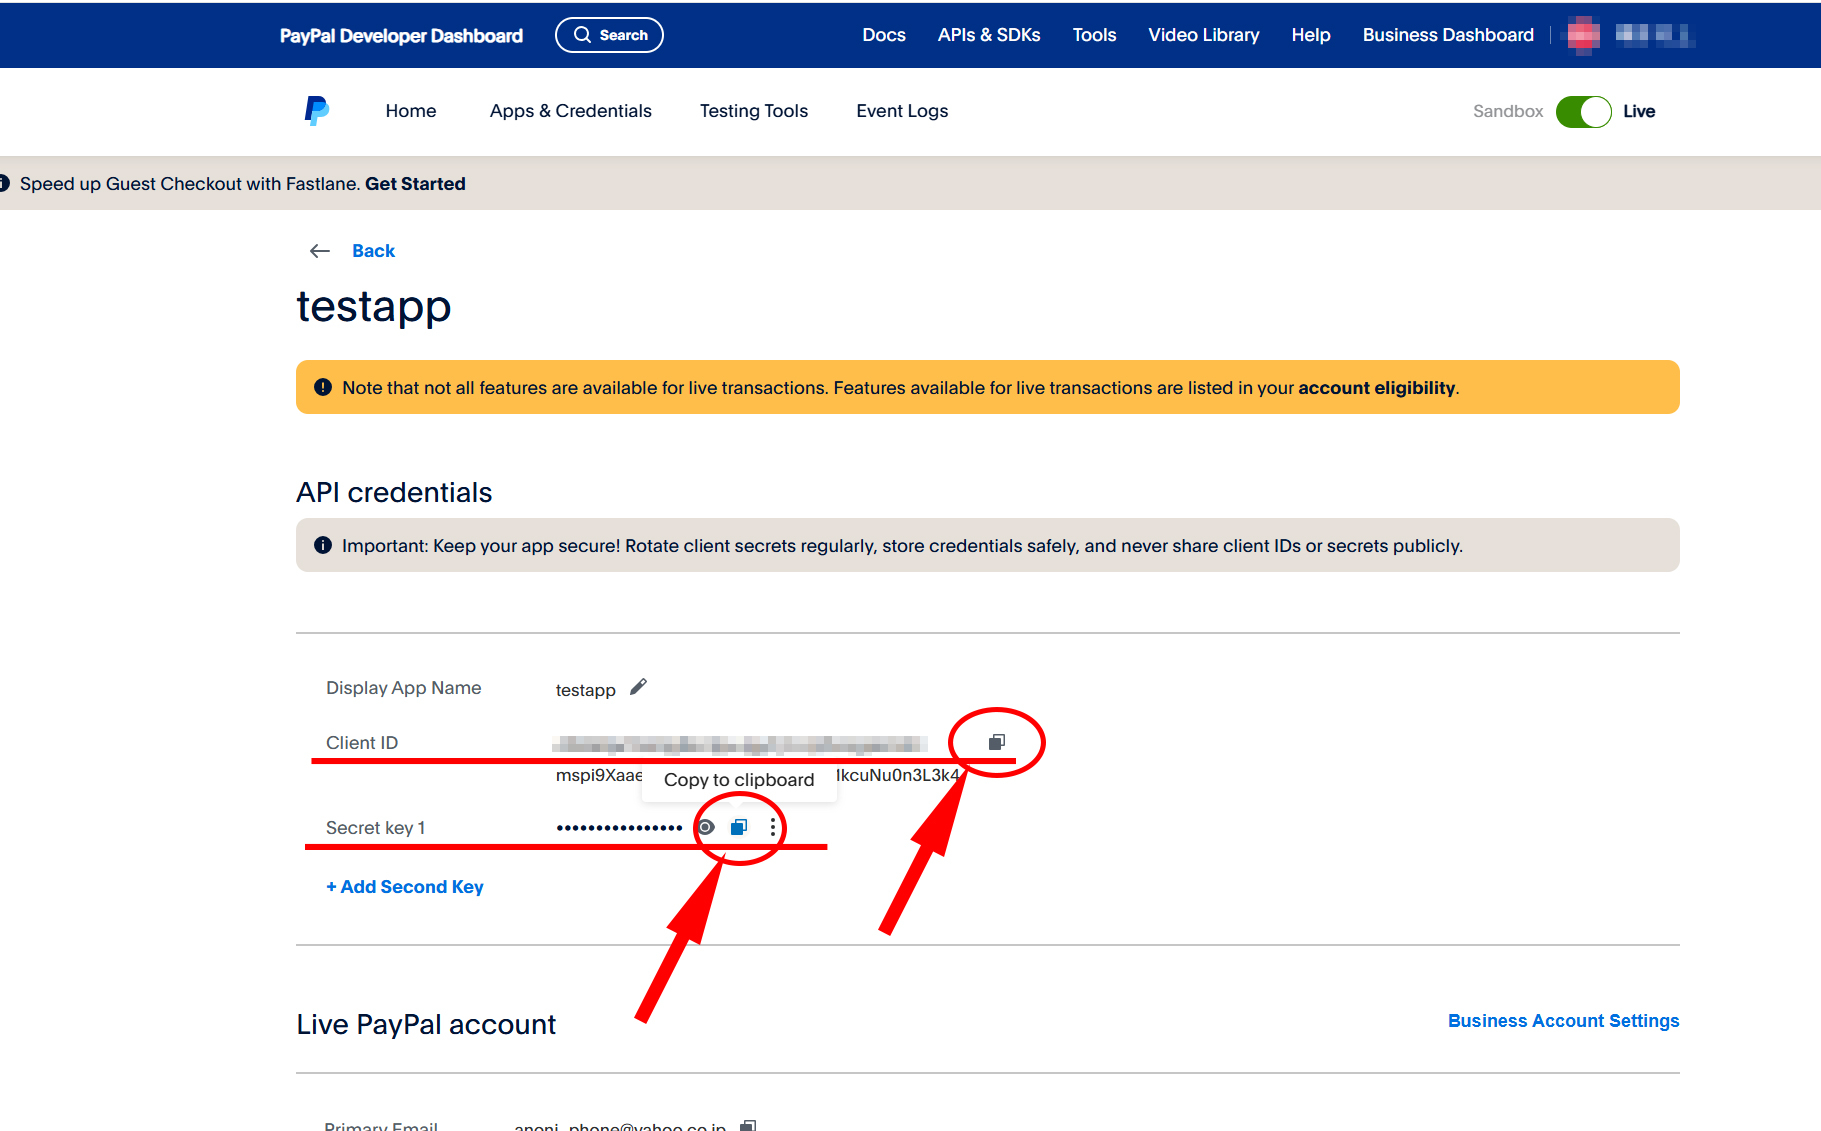Copy Secret key 1 to clipboard
Viewport: 1821px width, 1131px height.
(x=739, y=827)
